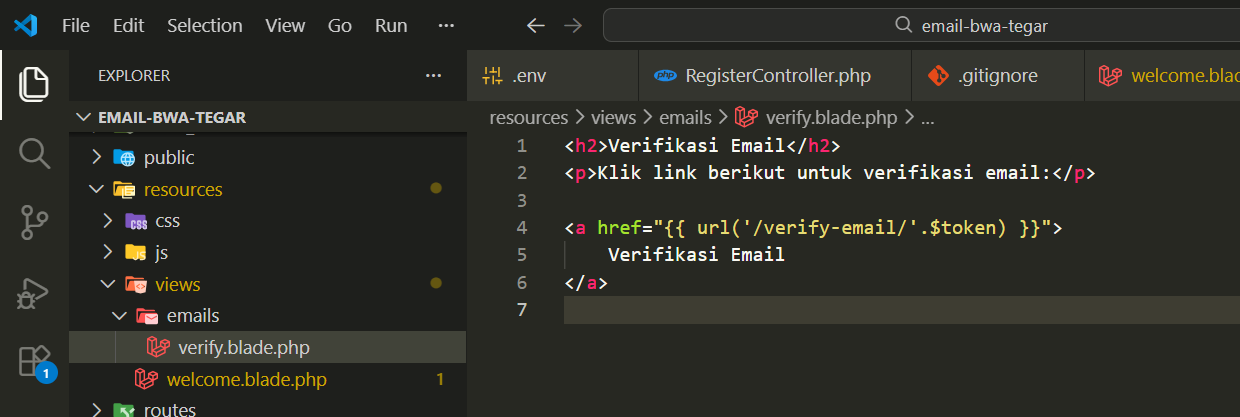Collapse the EMAIL-BWA-TEGAR project root
Image resolution: width=1240 pixels, height=417 pixels.
(171, 118)
